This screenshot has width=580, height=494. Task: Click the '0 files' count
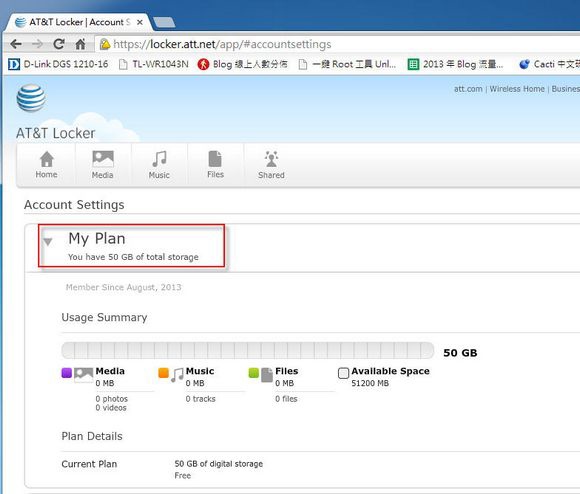(286, 399)
